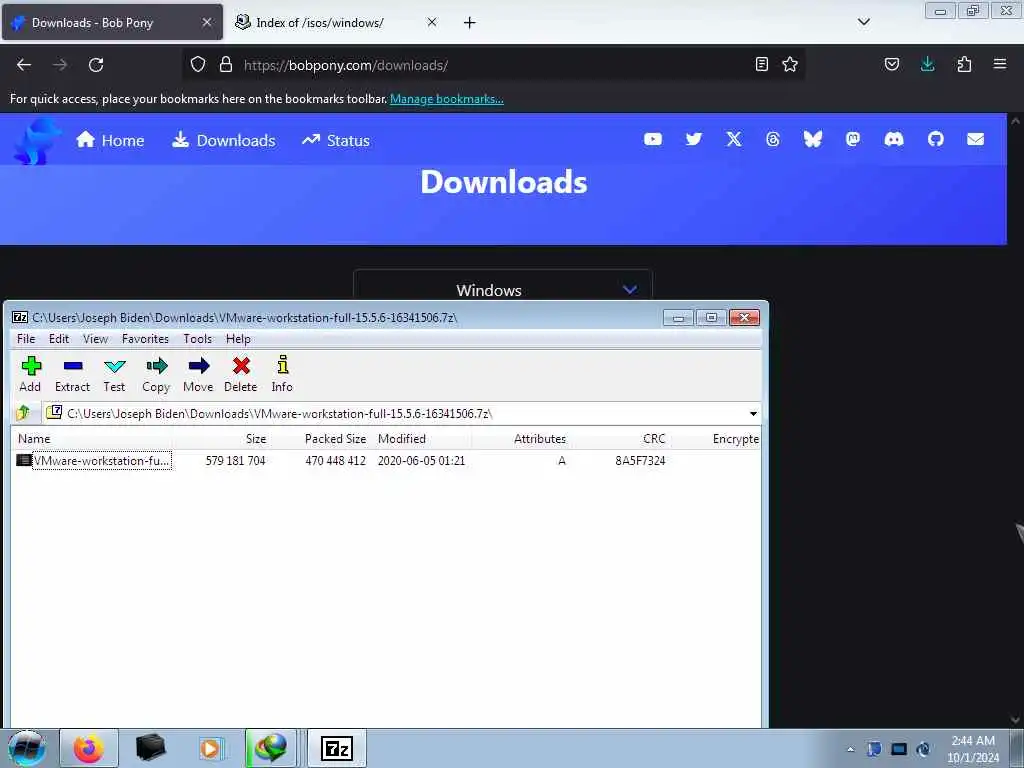Image resolution: width=1024 pixels, height=768 pixels.
Task: Click the taskbar clock showing 2:44 AM
Action: 973,748
